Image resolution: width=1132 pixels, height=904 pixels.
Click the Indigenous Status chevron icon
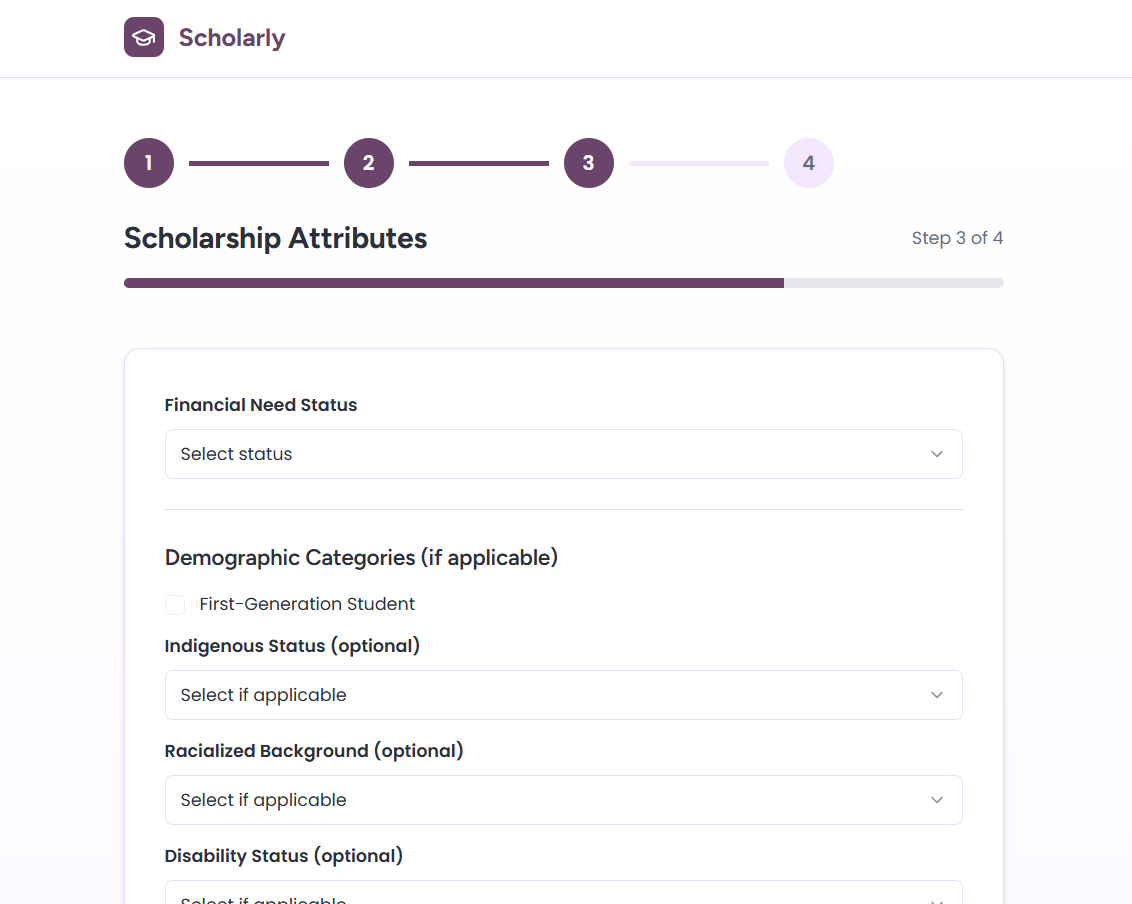point(937,695)
